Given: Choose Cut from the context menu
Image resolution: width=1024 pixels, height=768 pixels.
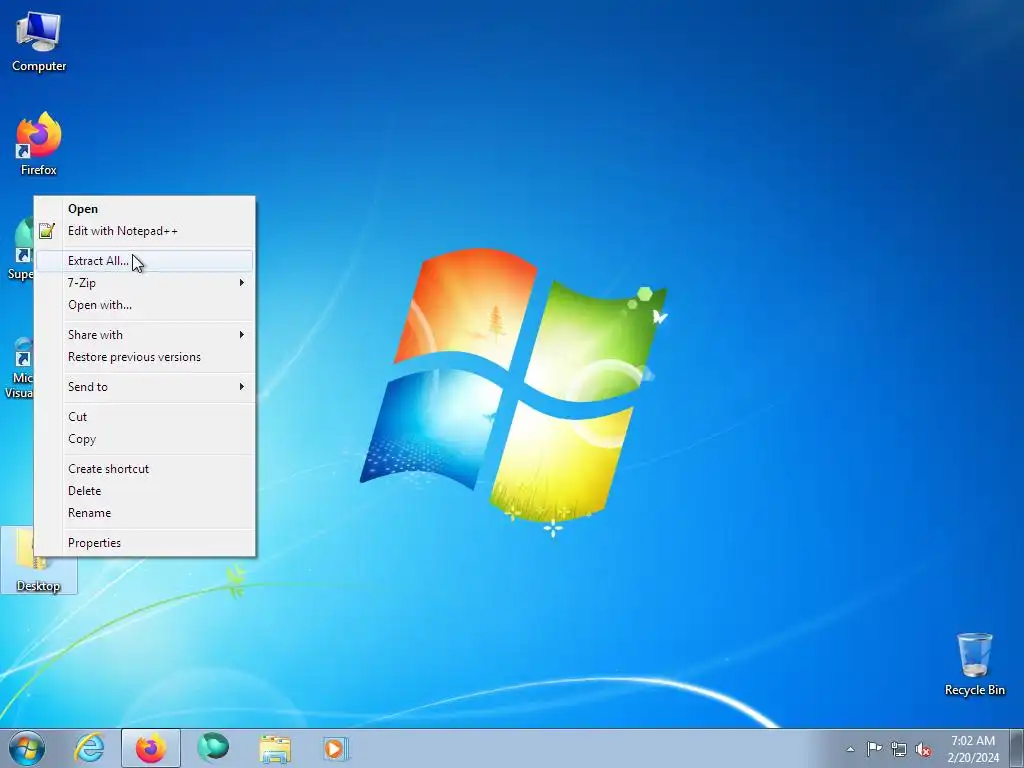Looking at the screenshot, I should click(145, 417).
